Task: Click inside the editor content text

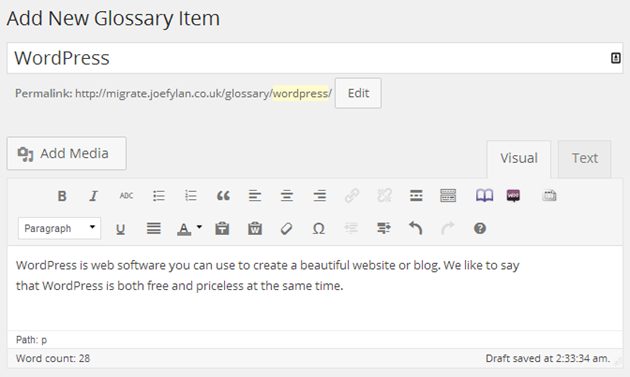Action: click(268, 275)
